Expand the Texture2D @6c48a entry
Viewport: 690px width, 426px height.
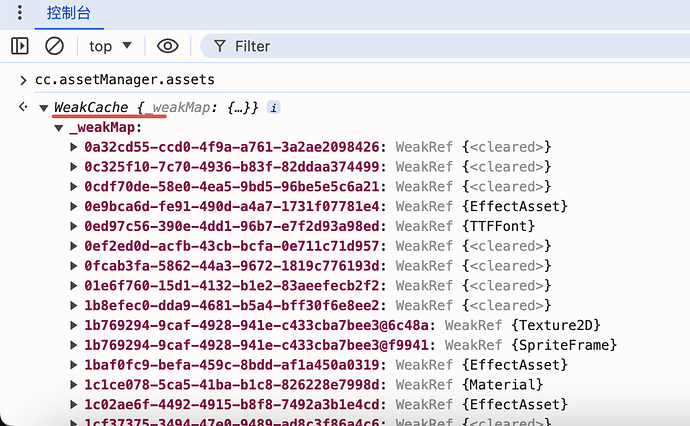76,325
